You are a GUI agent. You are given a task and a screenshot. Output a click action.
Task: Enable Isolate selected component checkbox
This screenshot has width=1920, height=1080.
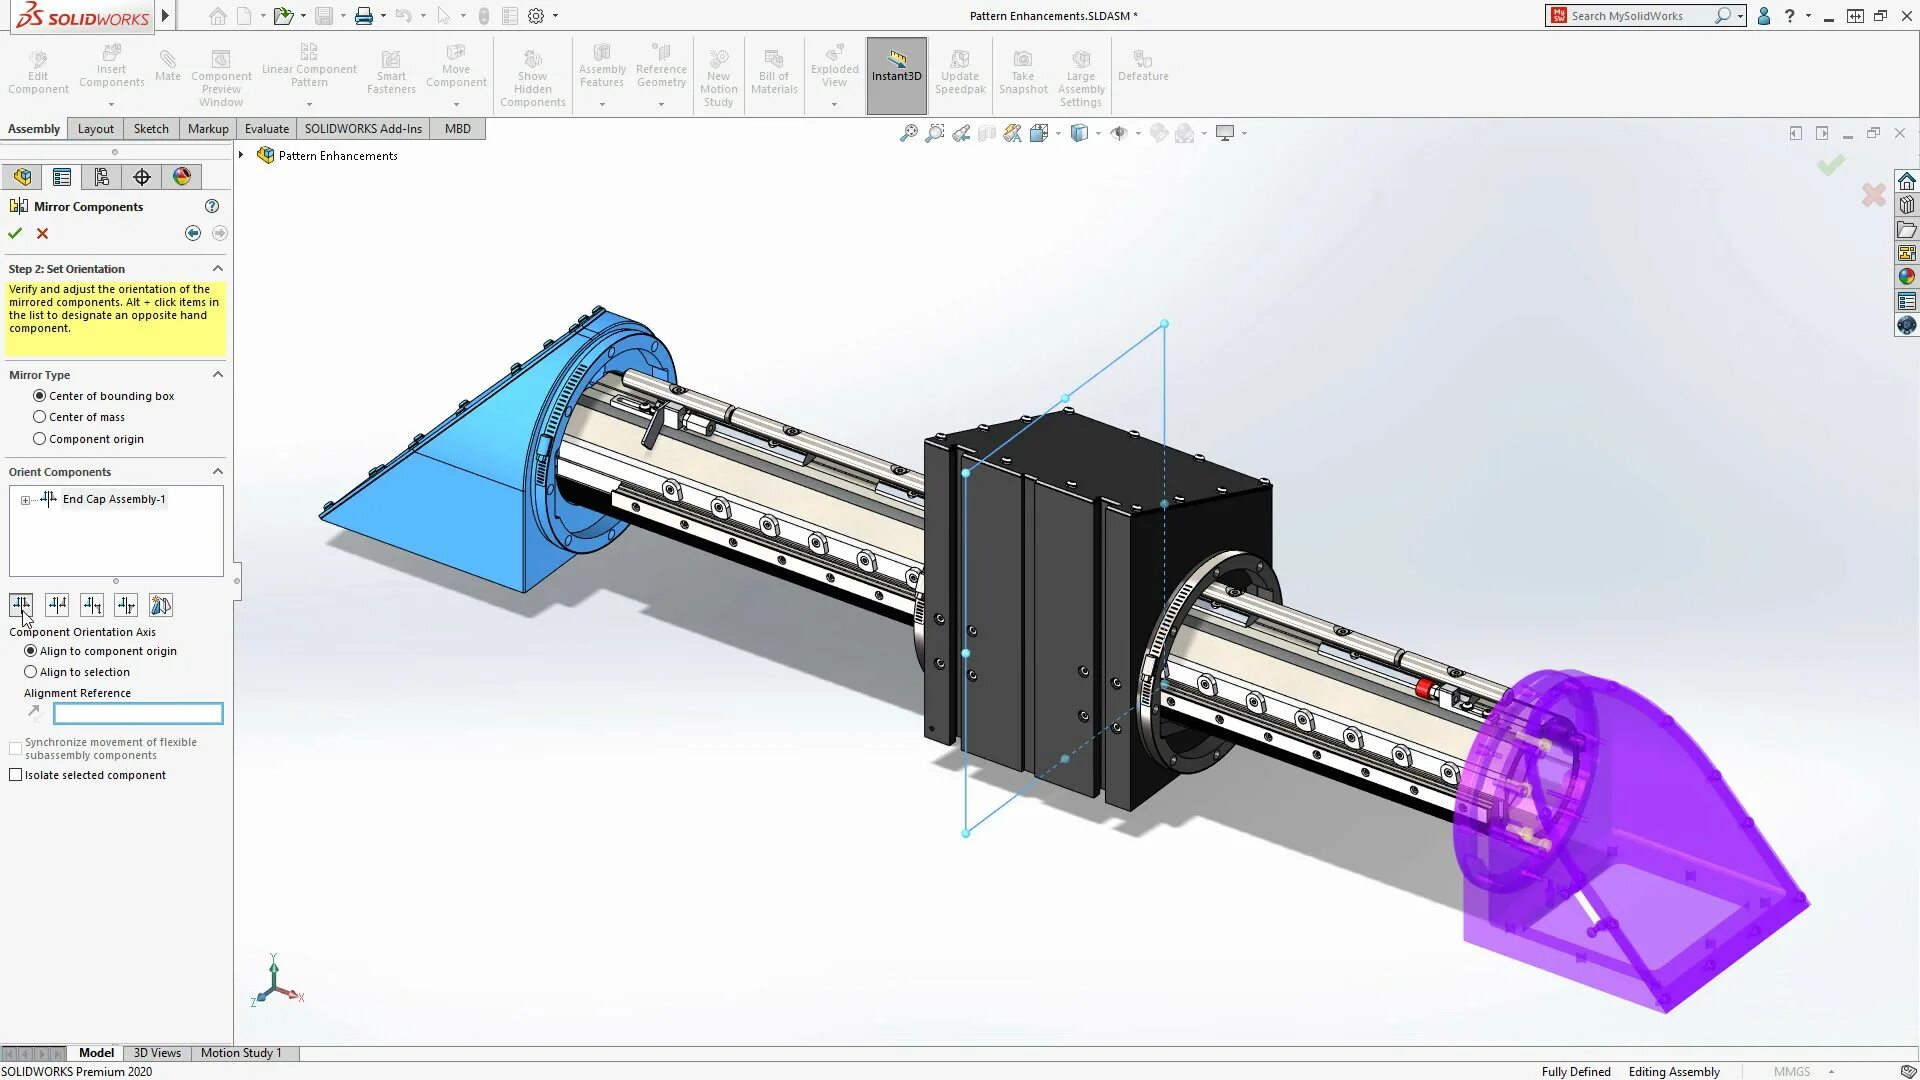(x=16, y=775)
